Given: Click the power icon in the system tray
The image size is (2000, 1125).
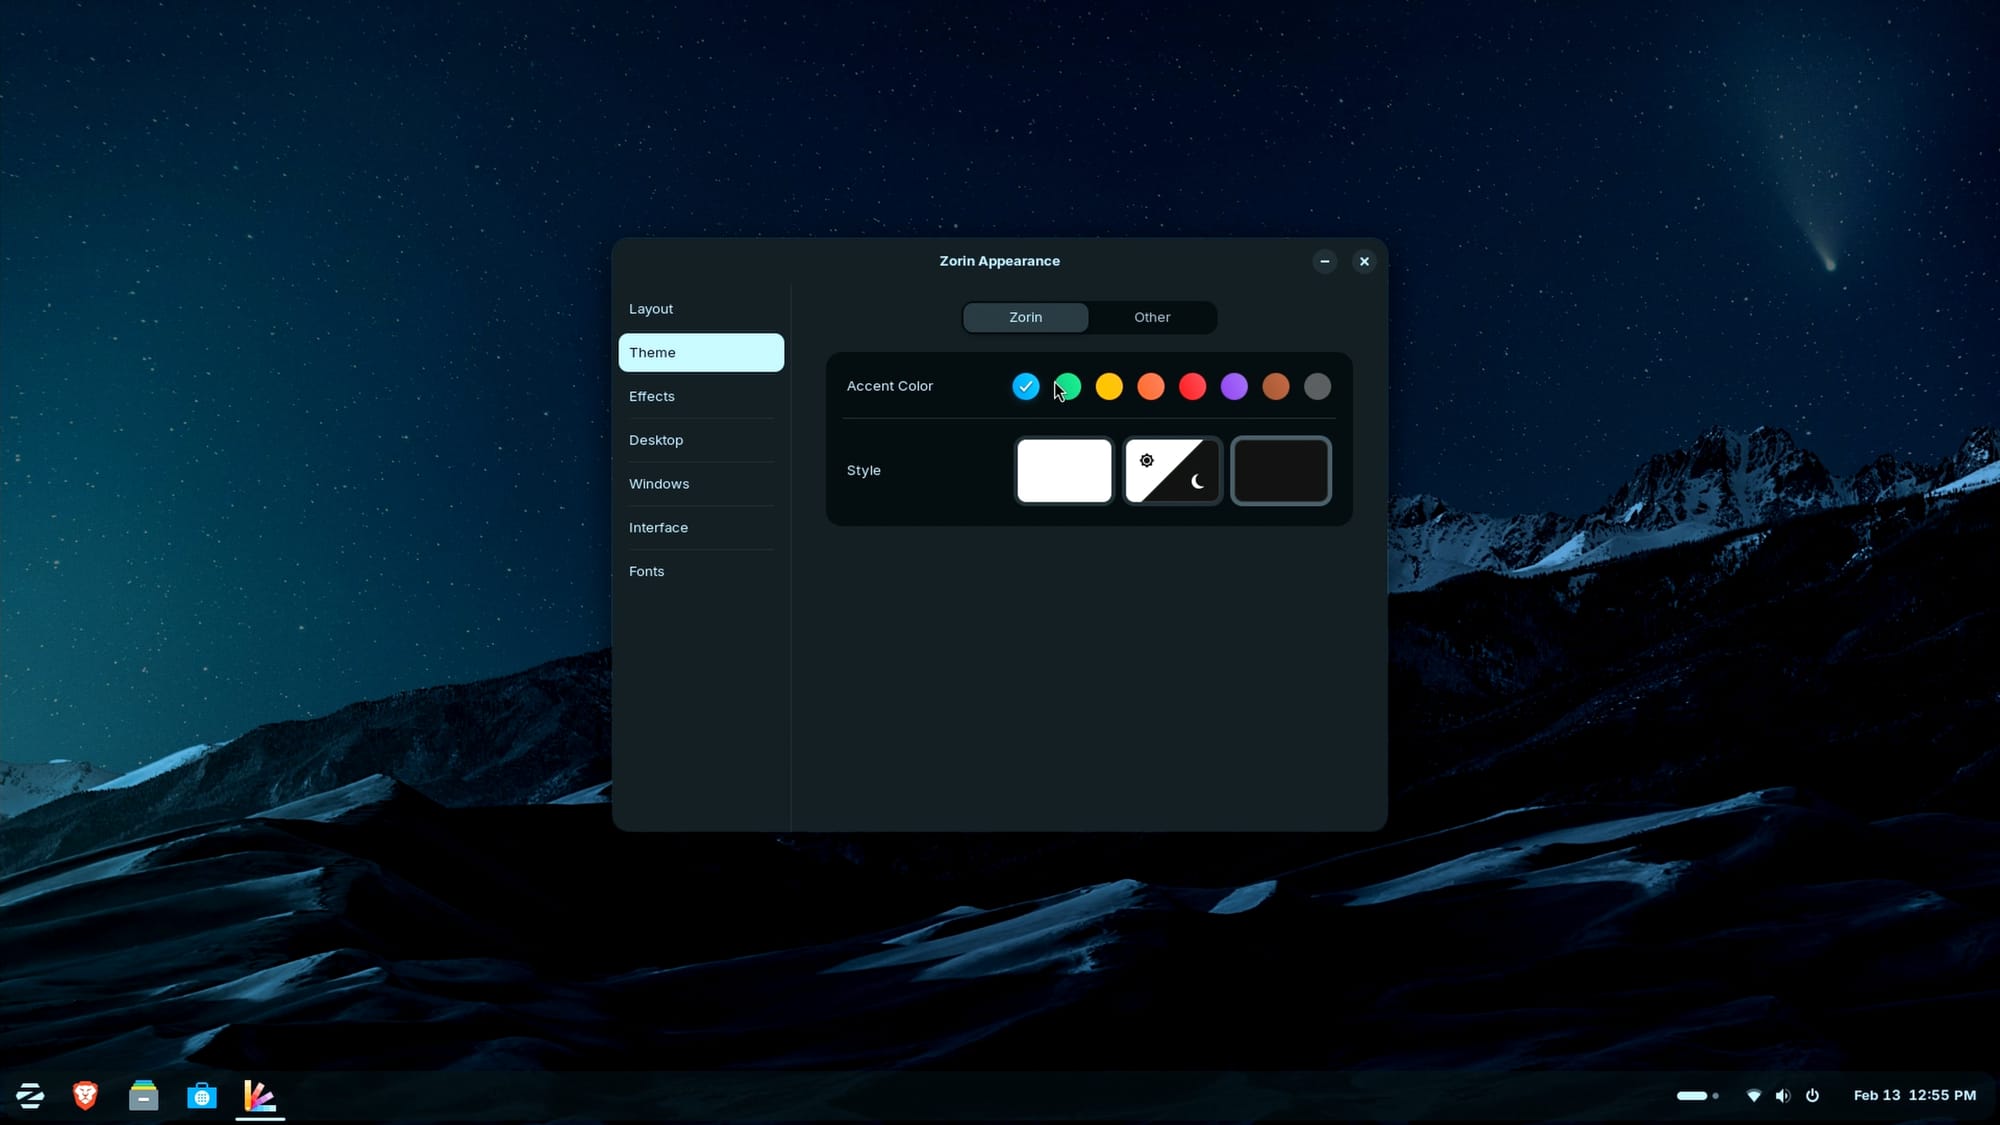Looking at the screenshot, I should [1814, 1095].
